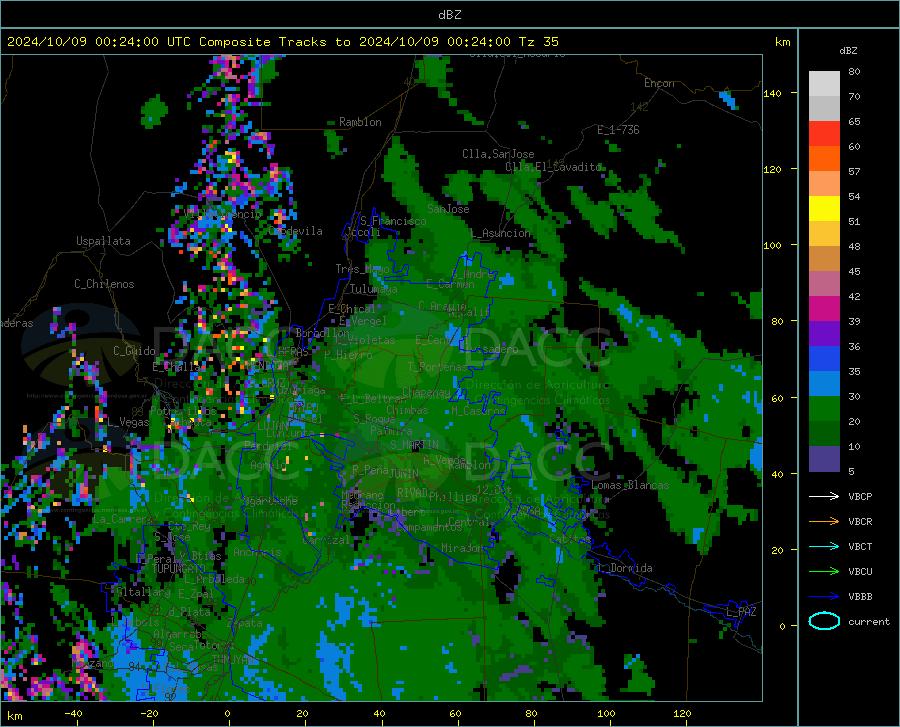The width and height of the screenshot is (900, 727).
Task: Click the 'Anchoris' map label
Action: pos(257,552)
